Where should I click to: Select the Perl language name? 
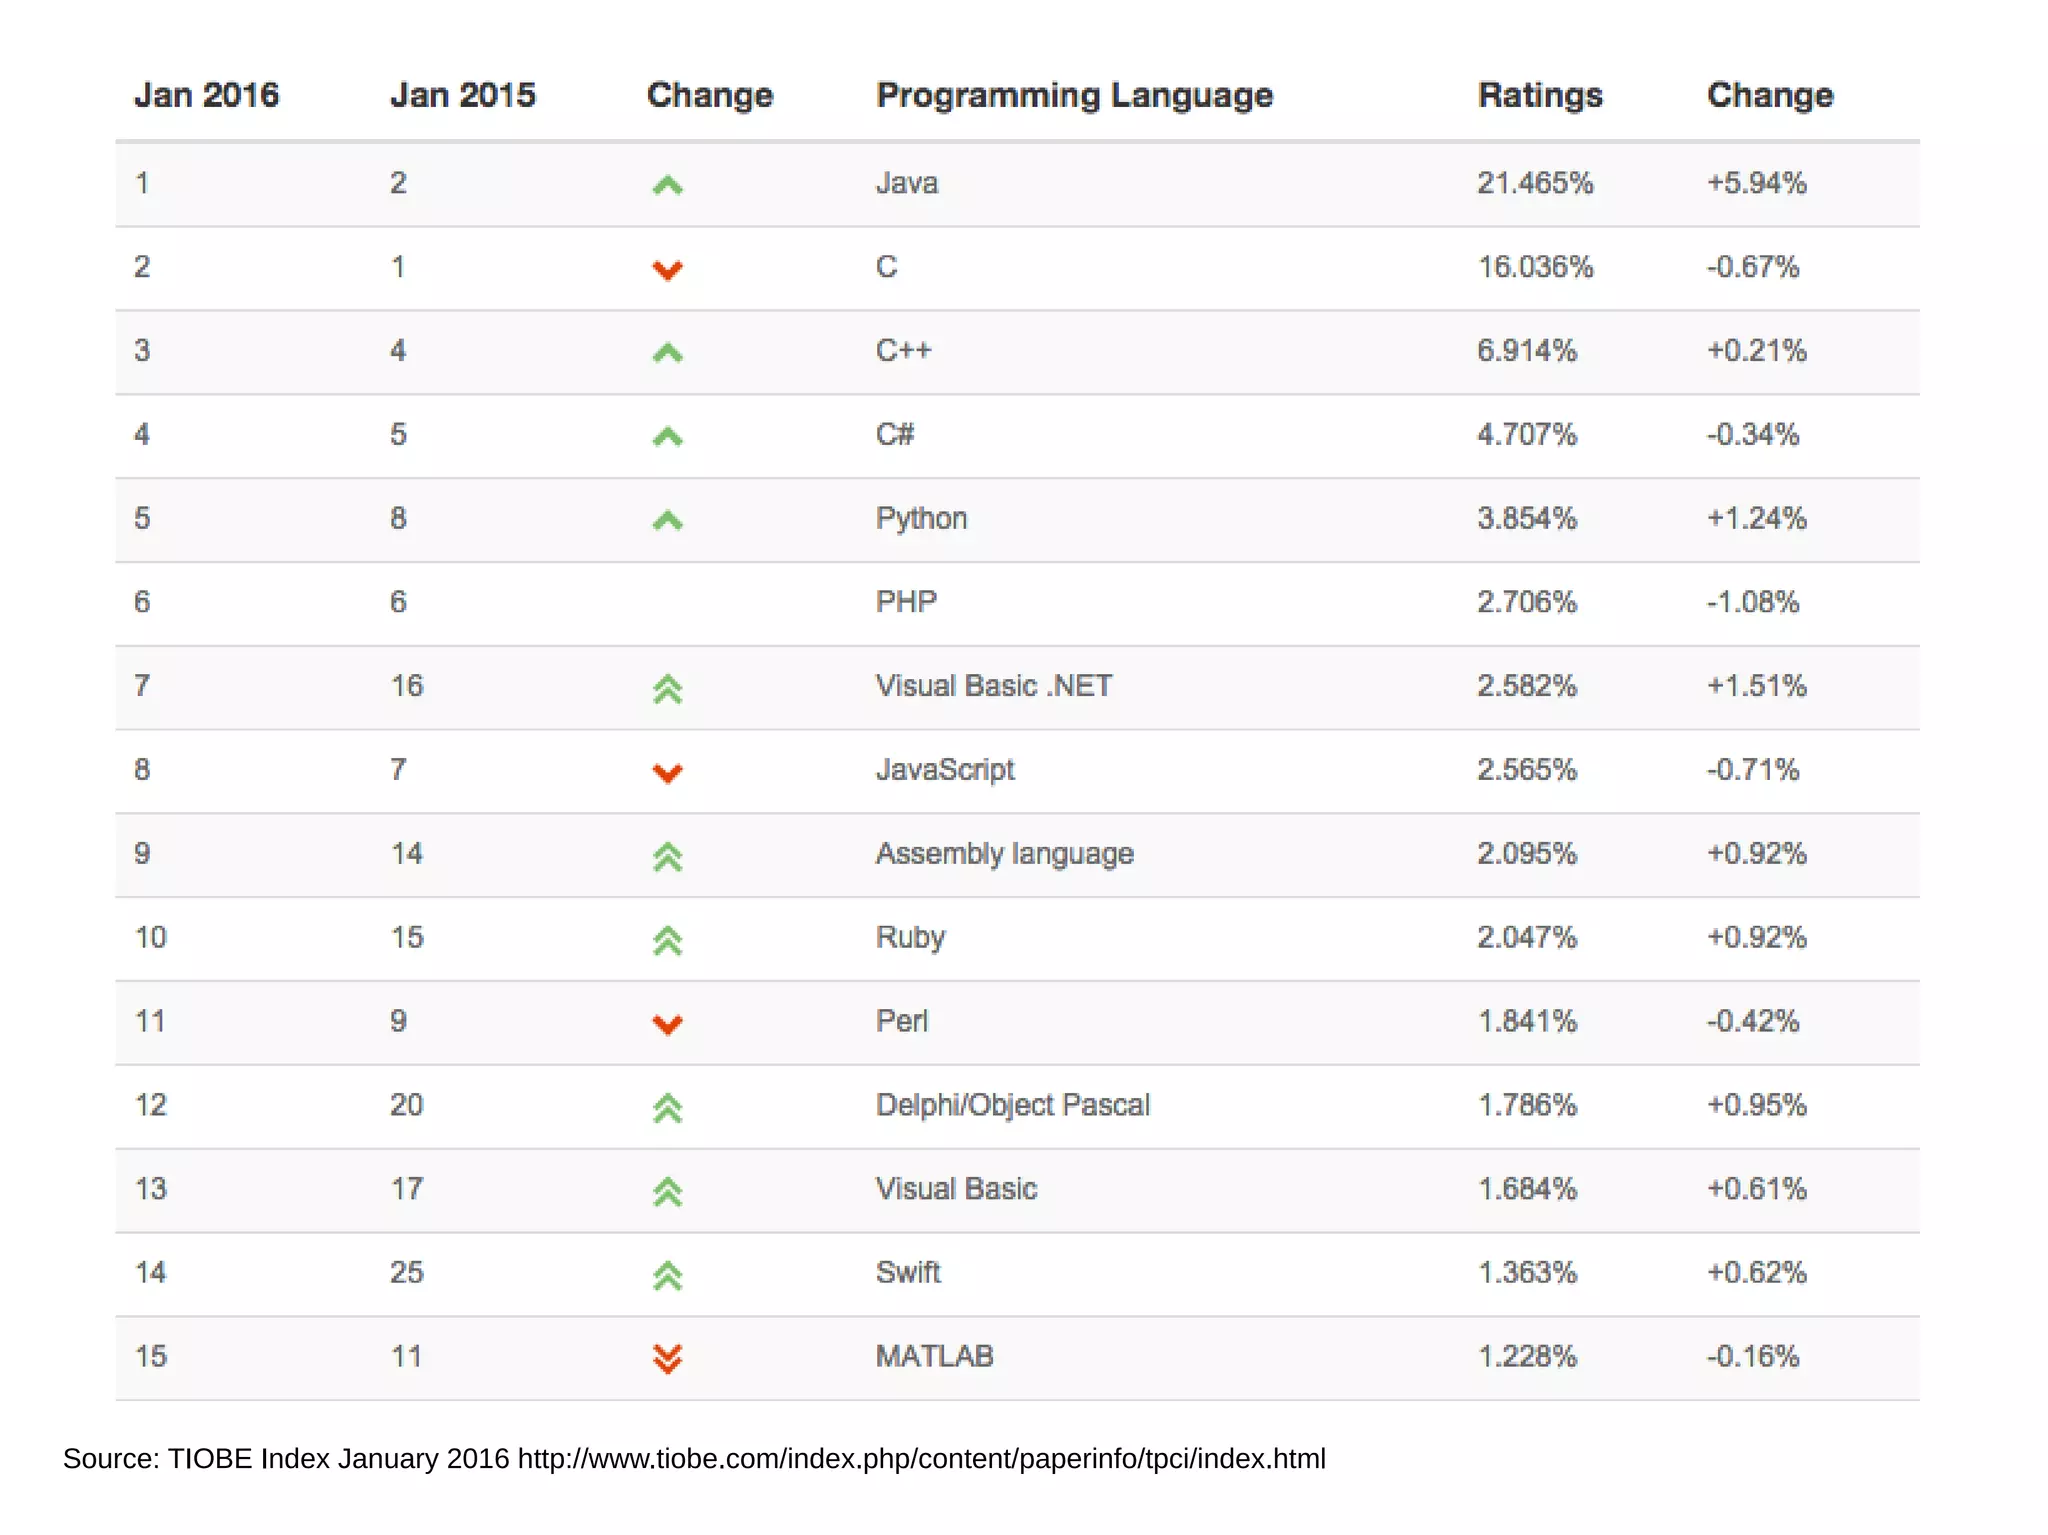pyautogui.click(x=902, y=1021)
